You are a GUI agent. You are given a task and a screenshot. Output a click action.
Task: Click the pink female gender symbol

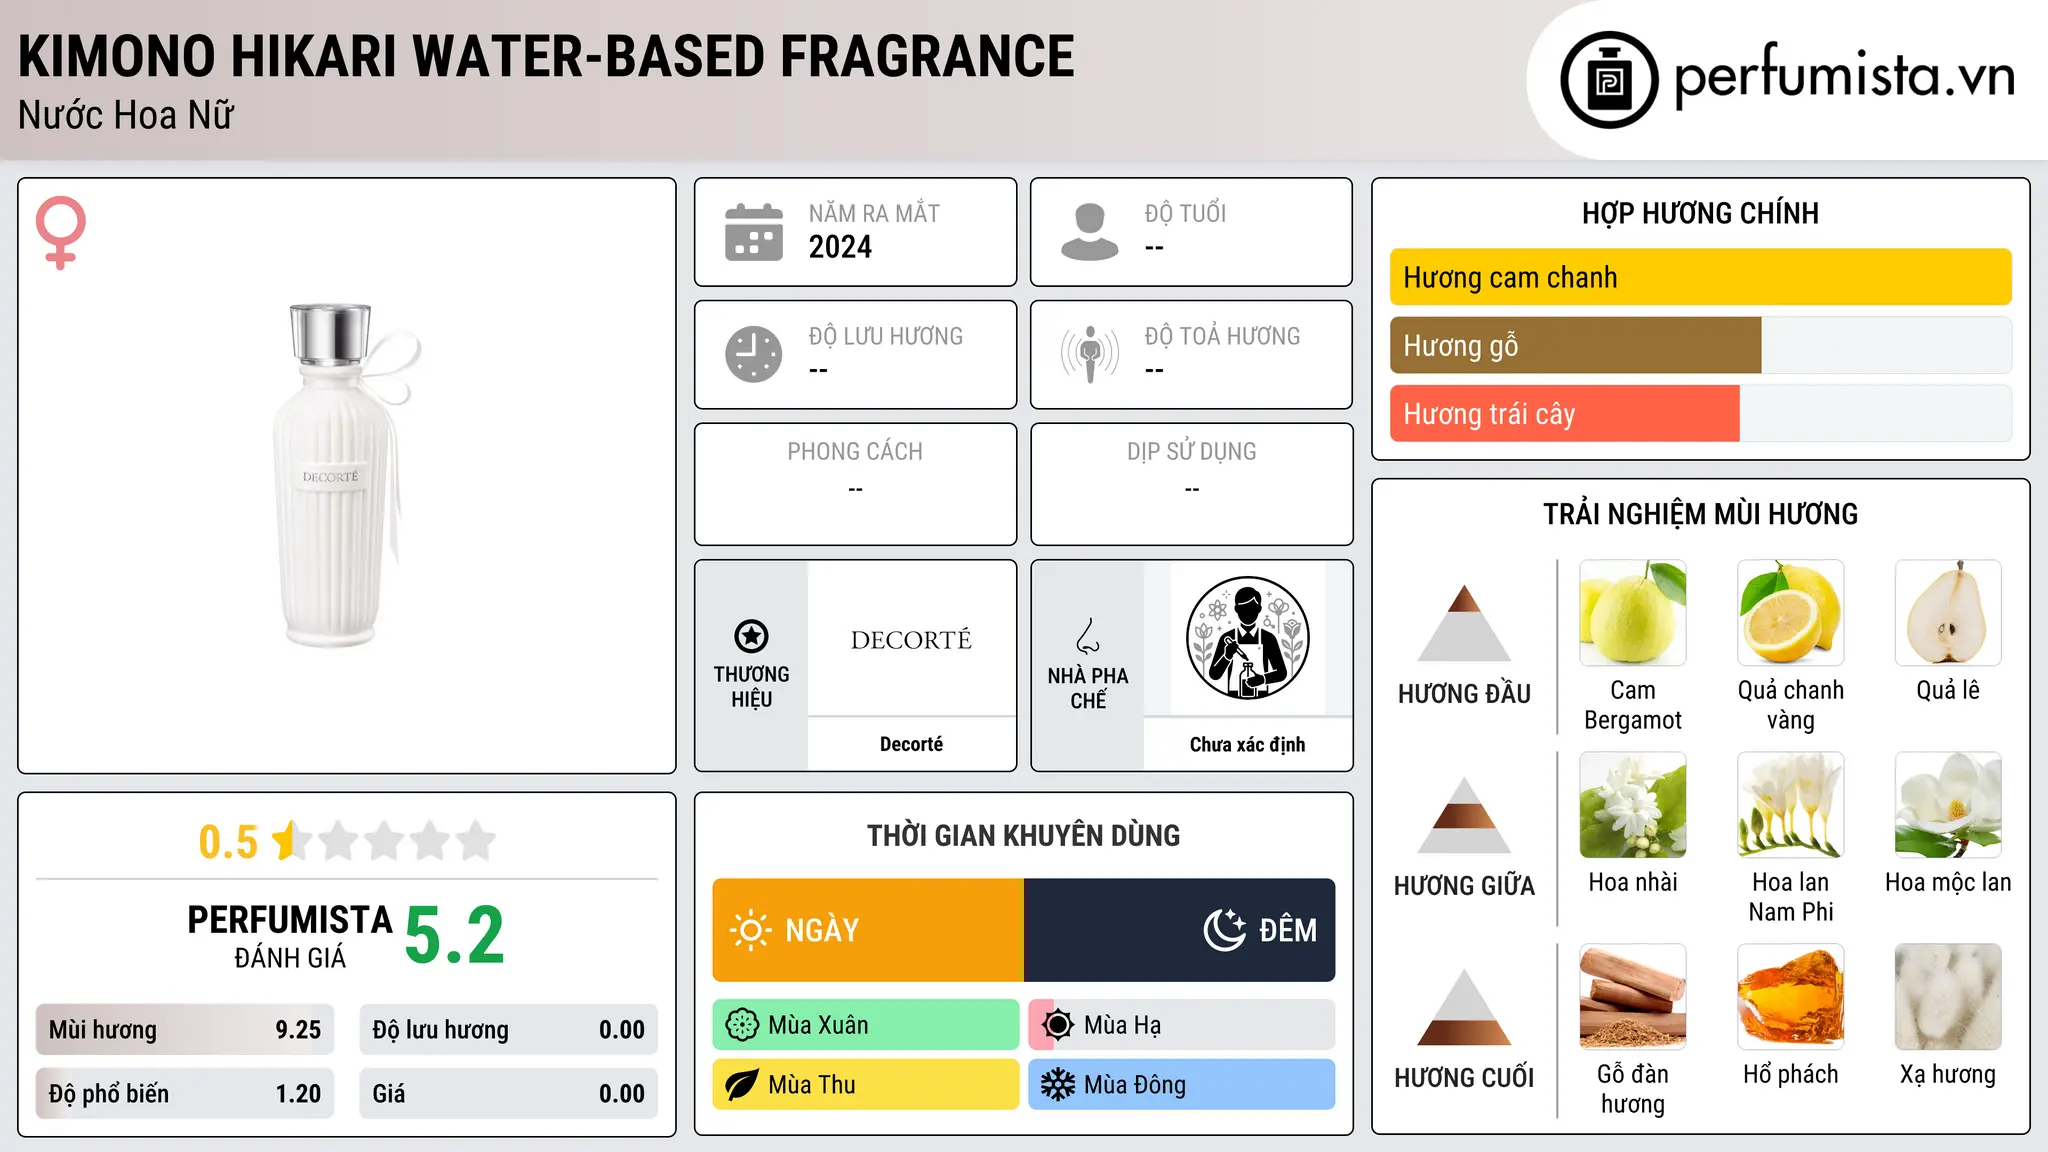(x=61, y=232)
